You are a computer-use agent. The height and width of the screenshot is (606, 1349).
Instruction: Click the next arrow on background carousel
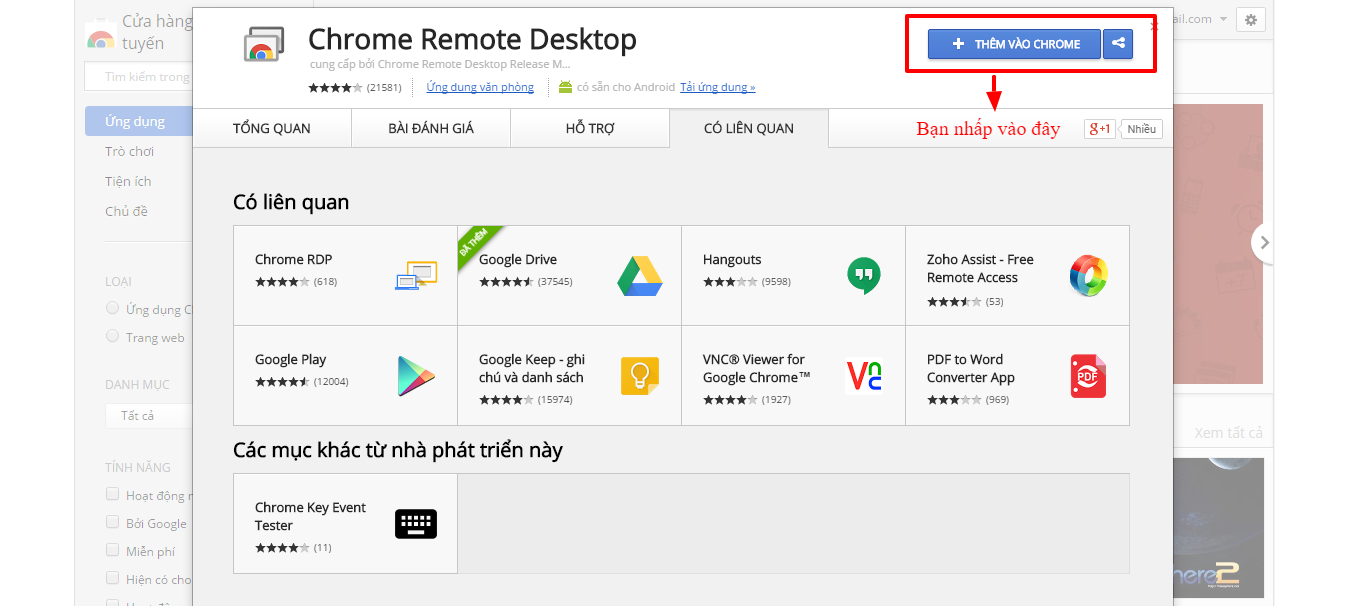(1264, 242)
